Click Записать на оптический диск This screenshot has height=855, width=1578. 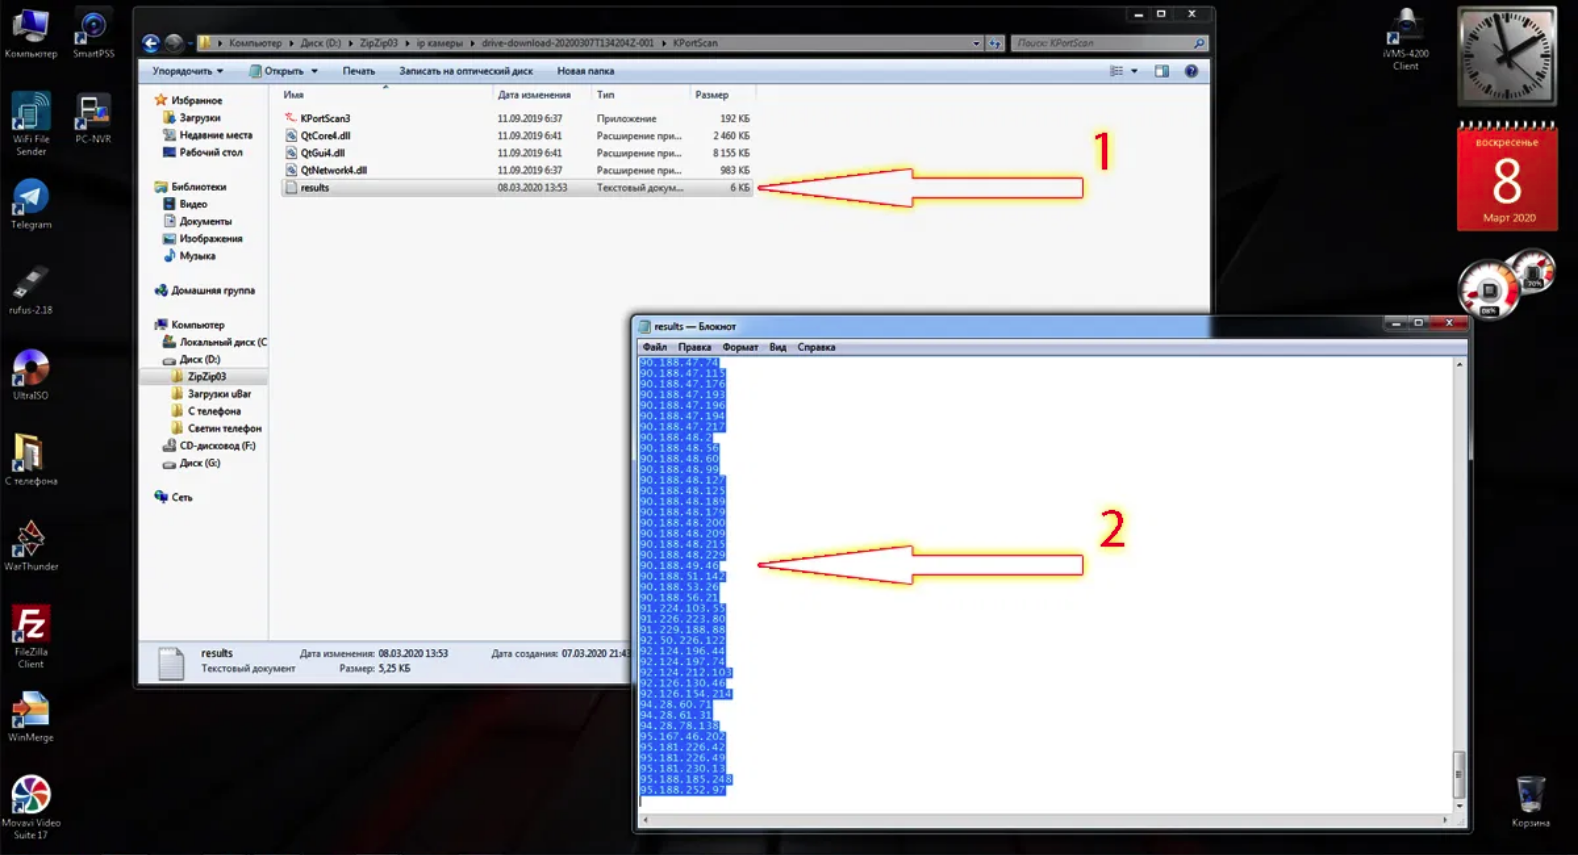(x=465, y=71)
